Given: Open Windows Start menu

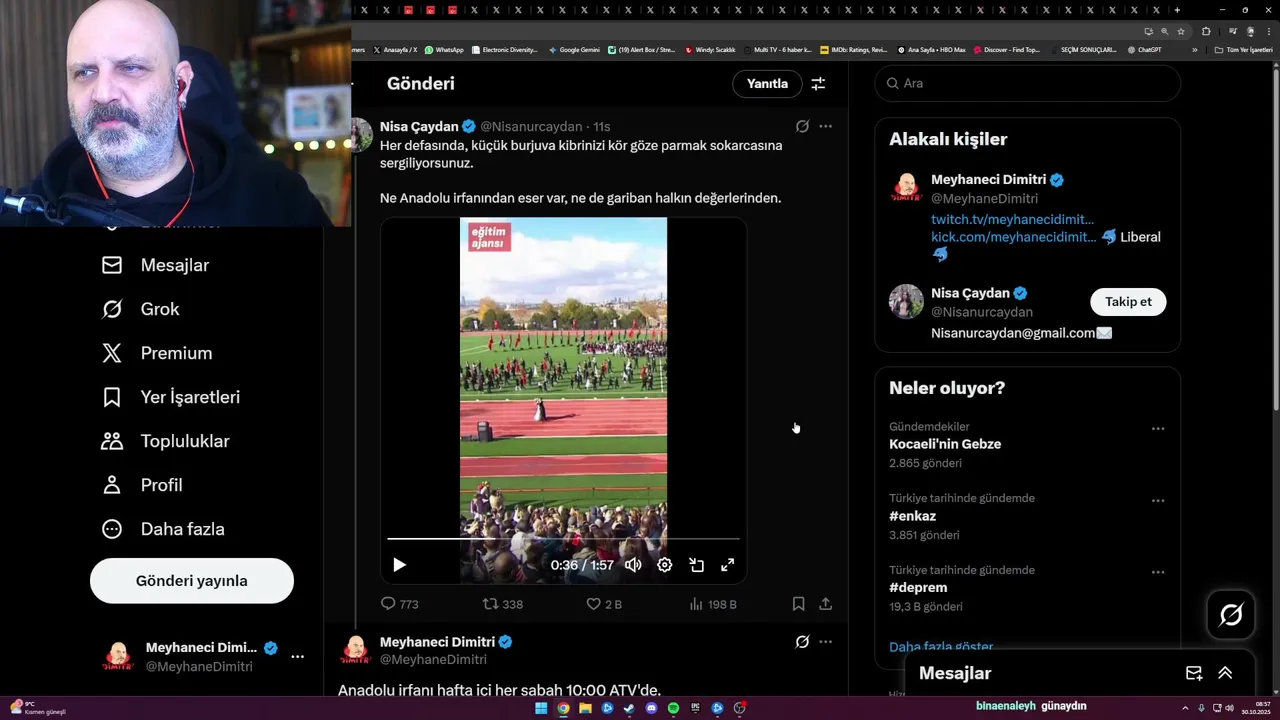Looking at the screenshot, I should [541, 708].
